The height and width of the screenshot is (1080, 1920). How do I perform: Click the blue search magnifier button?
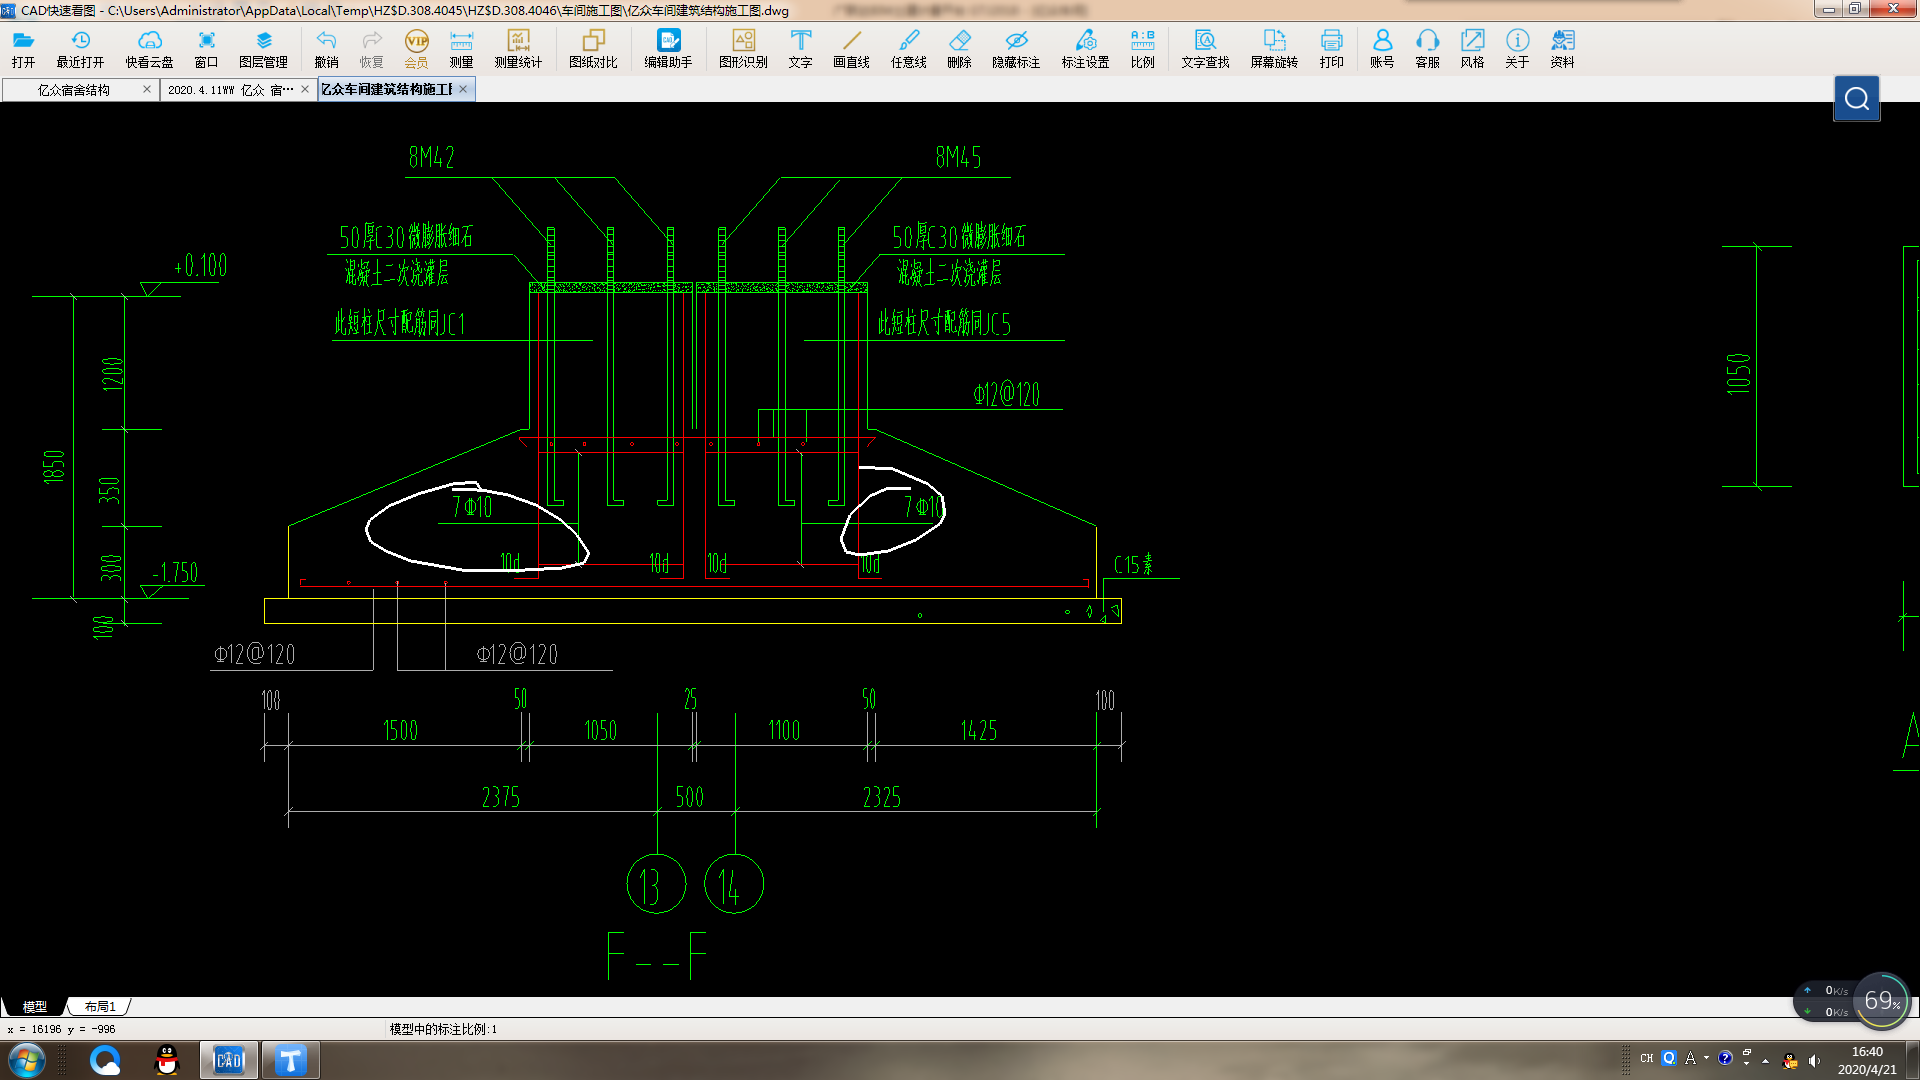click(x=1856, y=98)
